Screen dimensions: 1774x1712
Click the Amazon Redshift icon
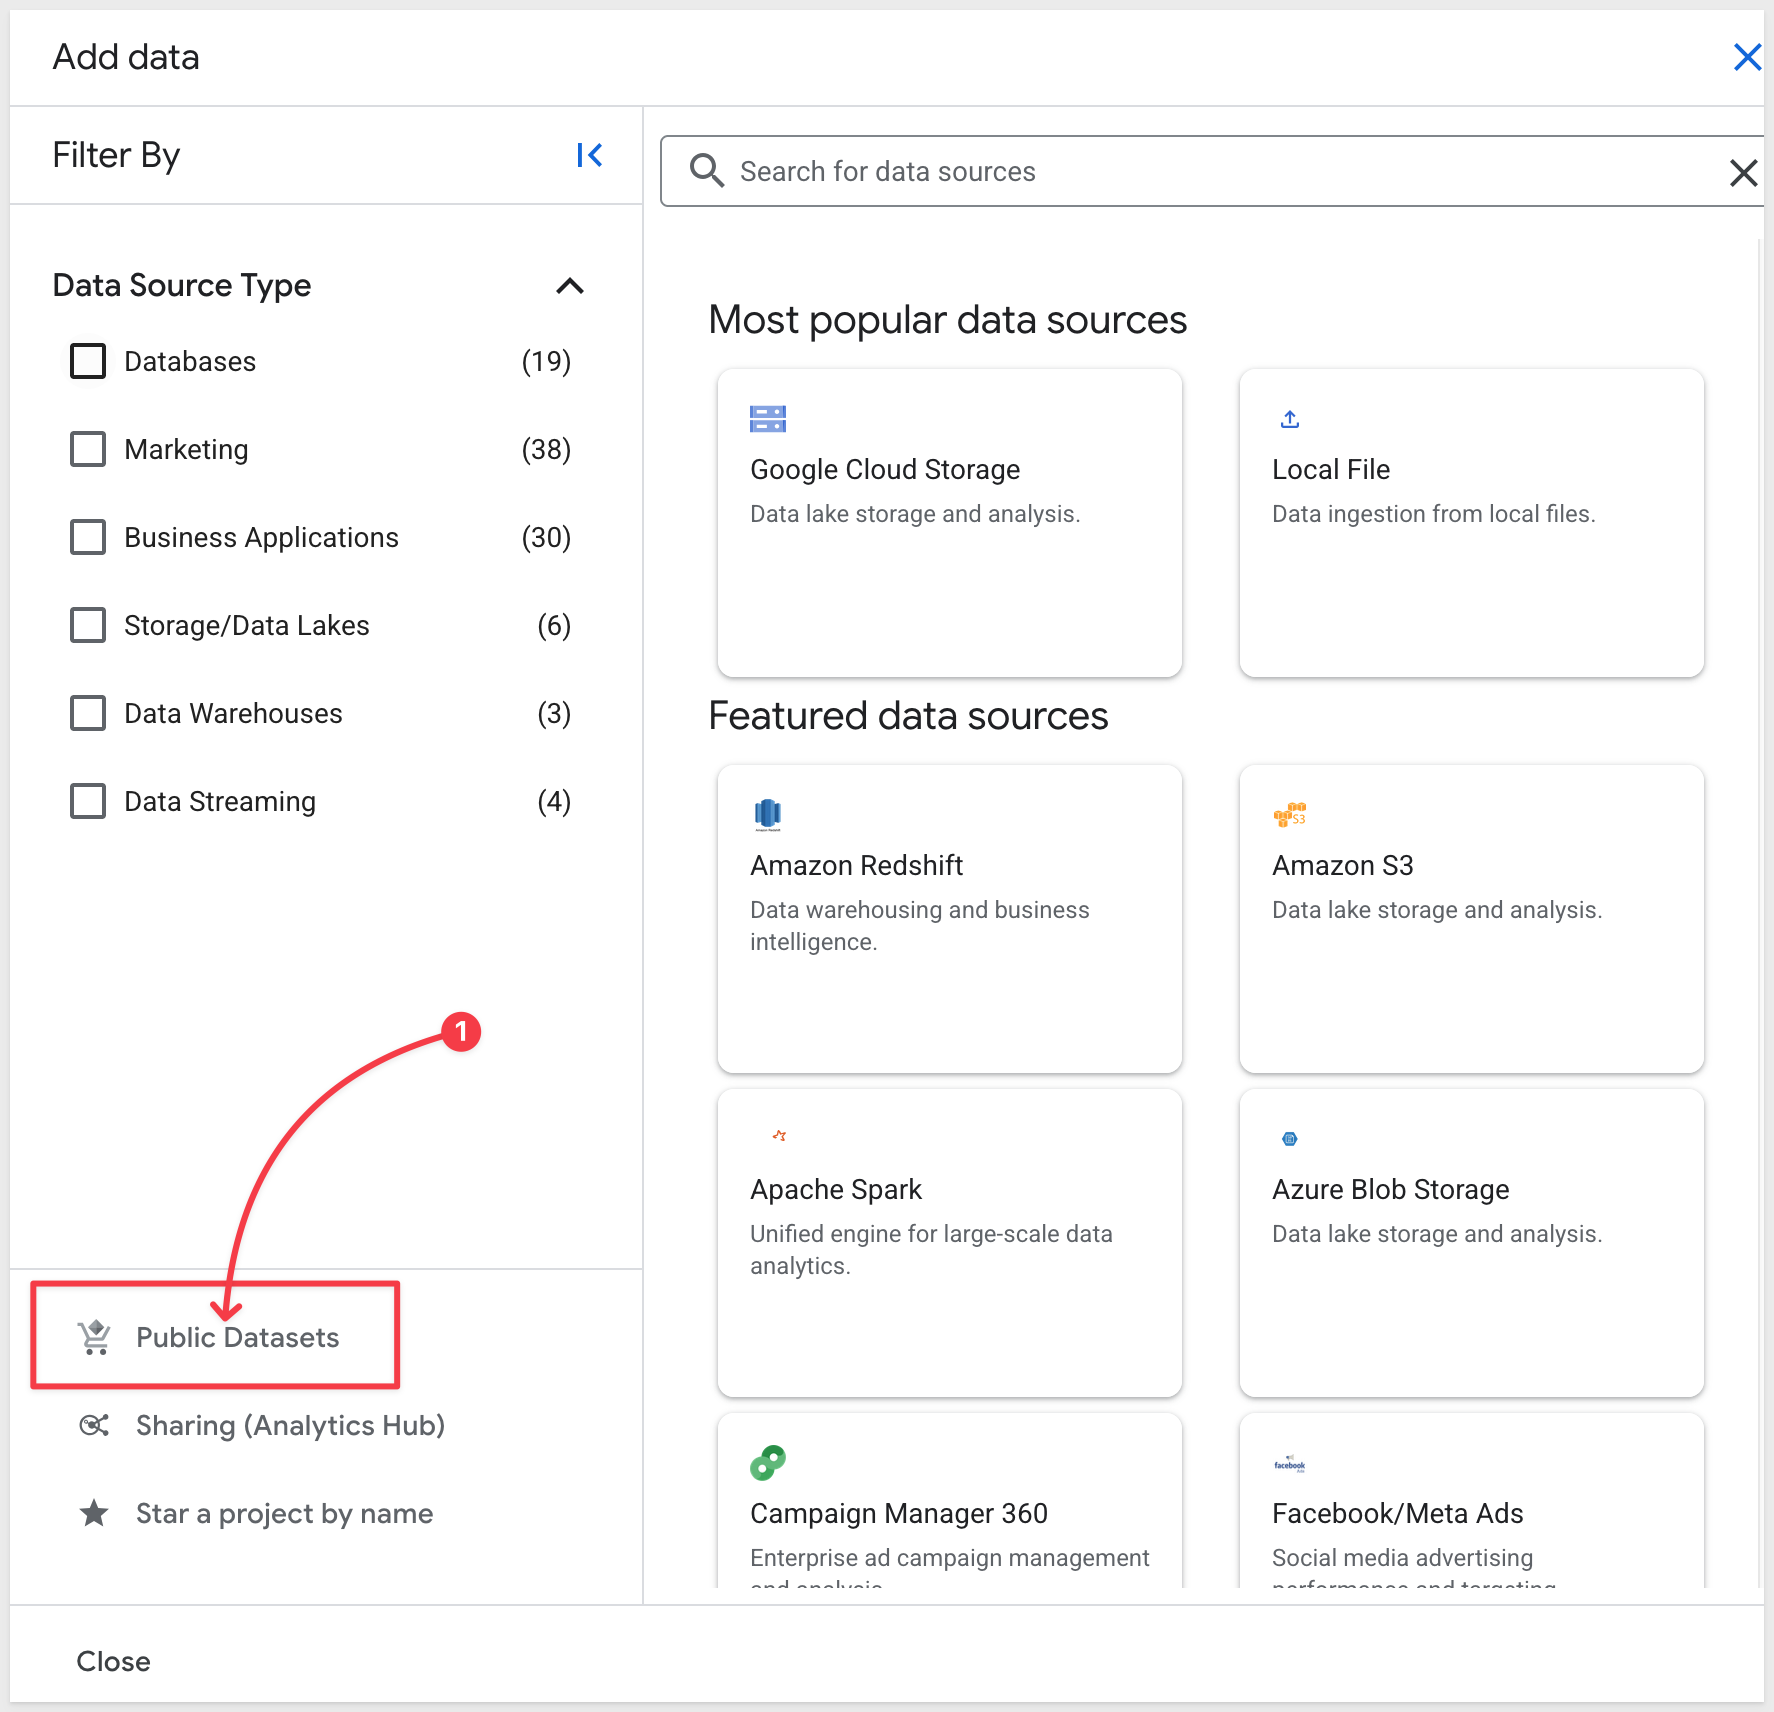tap(768, 815)
